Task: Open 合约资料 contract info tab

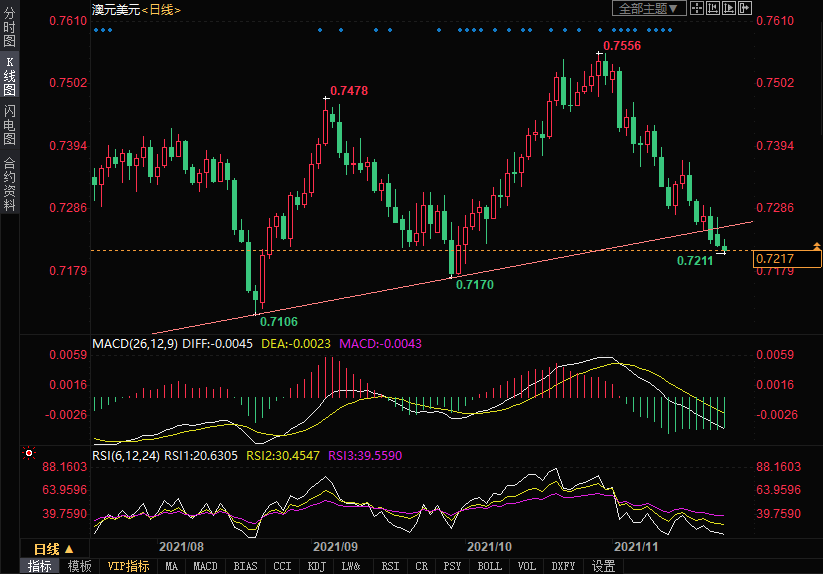Action: click(10, 183)
